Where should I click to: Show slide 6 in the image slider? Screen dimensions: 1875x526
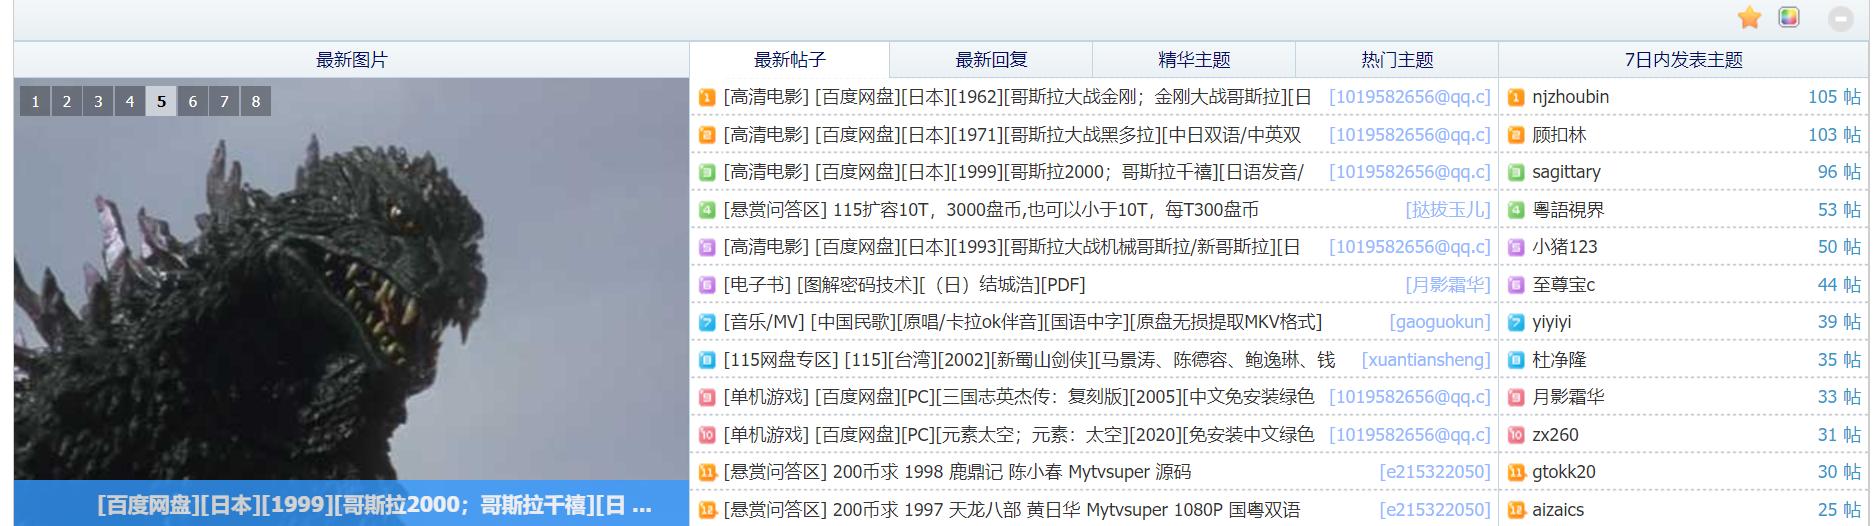coord(193,101)
